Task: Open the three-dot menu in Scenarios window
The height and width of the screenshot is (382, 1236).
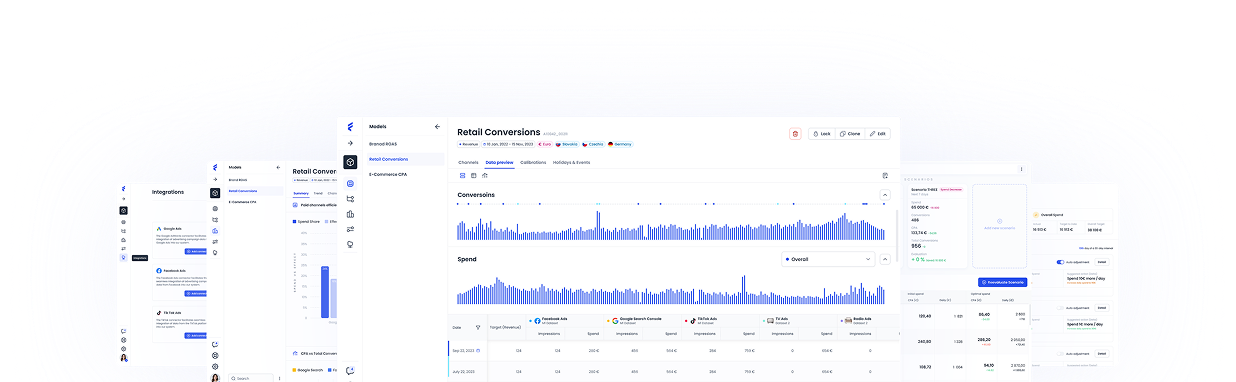Action: (1022, 170)
